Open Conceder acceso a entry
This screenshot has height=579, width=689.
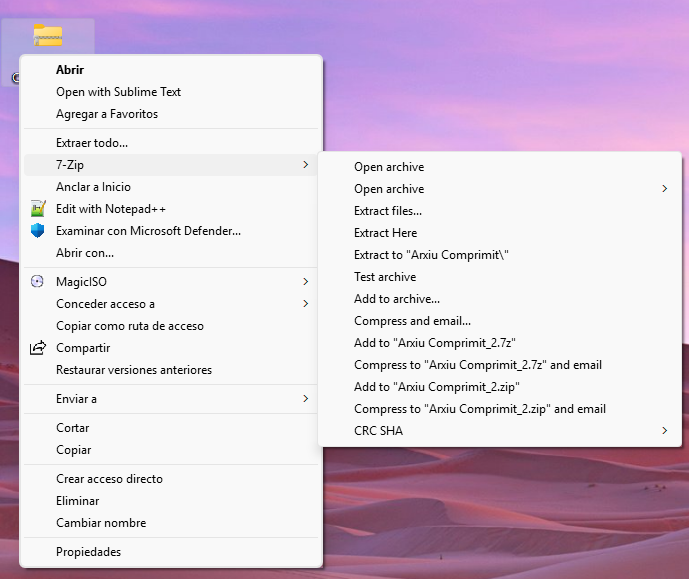tap(170, 304)
